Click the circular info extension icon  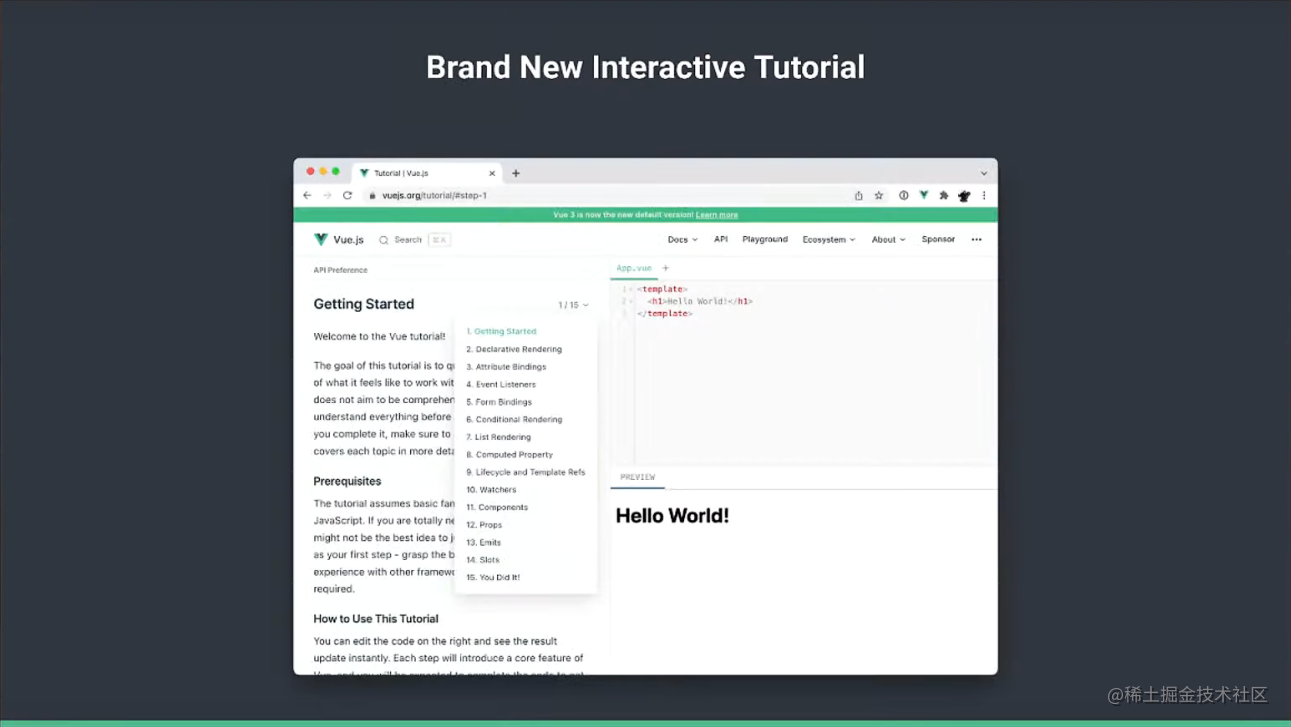point(904,196)
